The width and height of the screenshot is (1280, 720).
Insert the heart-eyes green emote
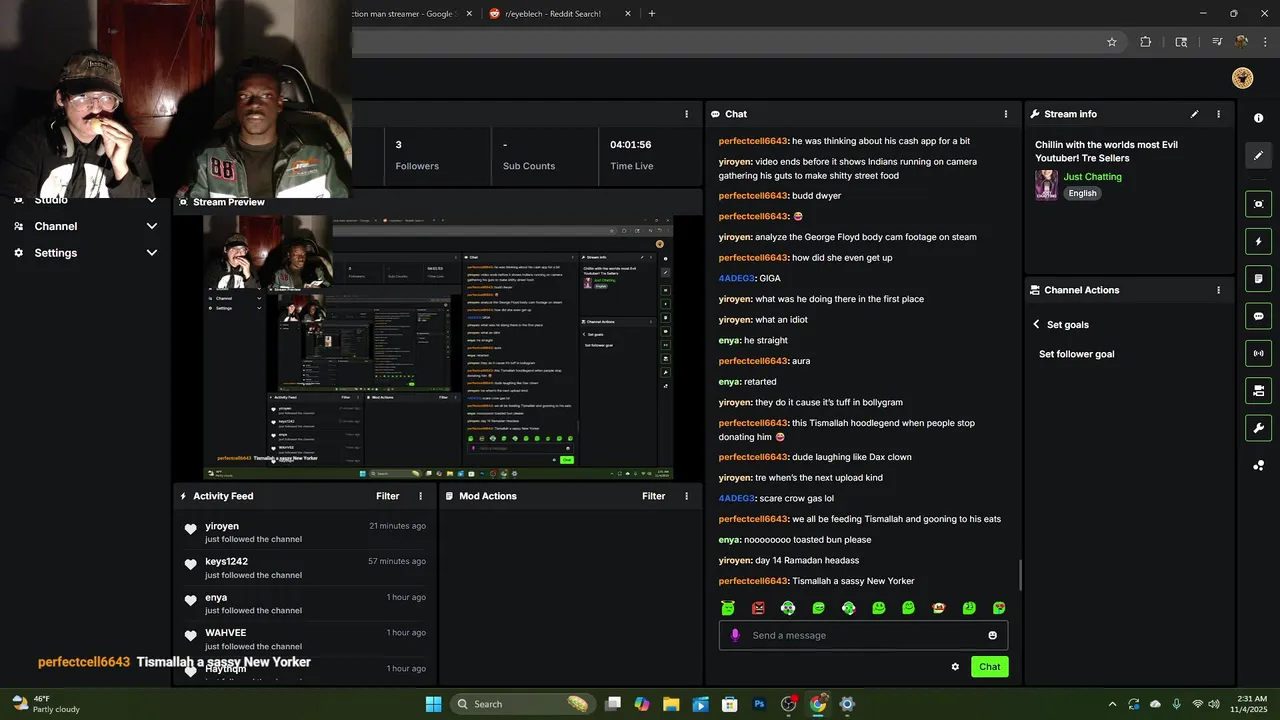coord(999,608)
